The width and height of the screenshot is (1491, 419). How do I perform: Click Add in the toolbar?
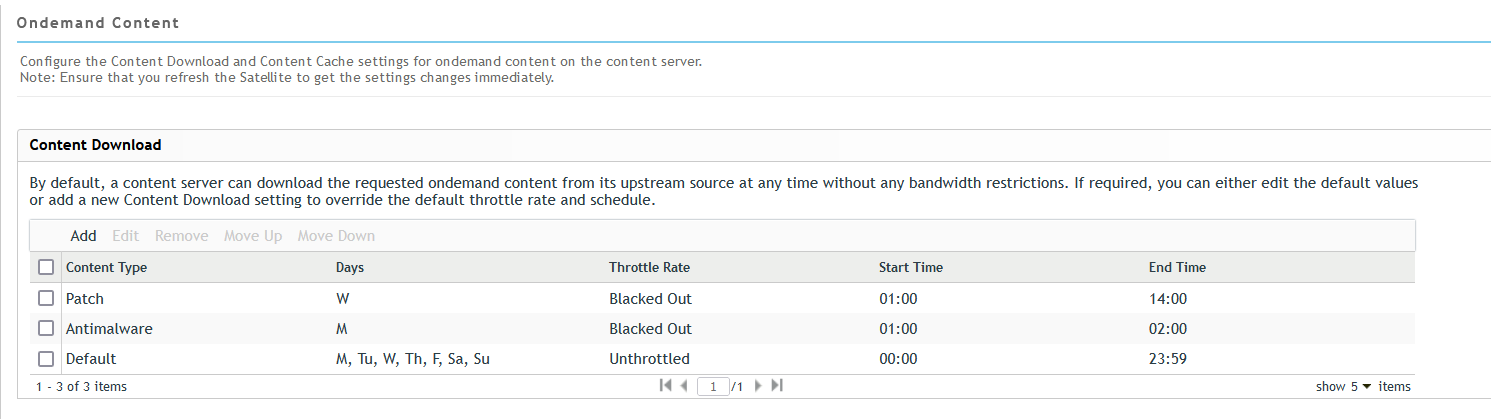click(83, 236)
